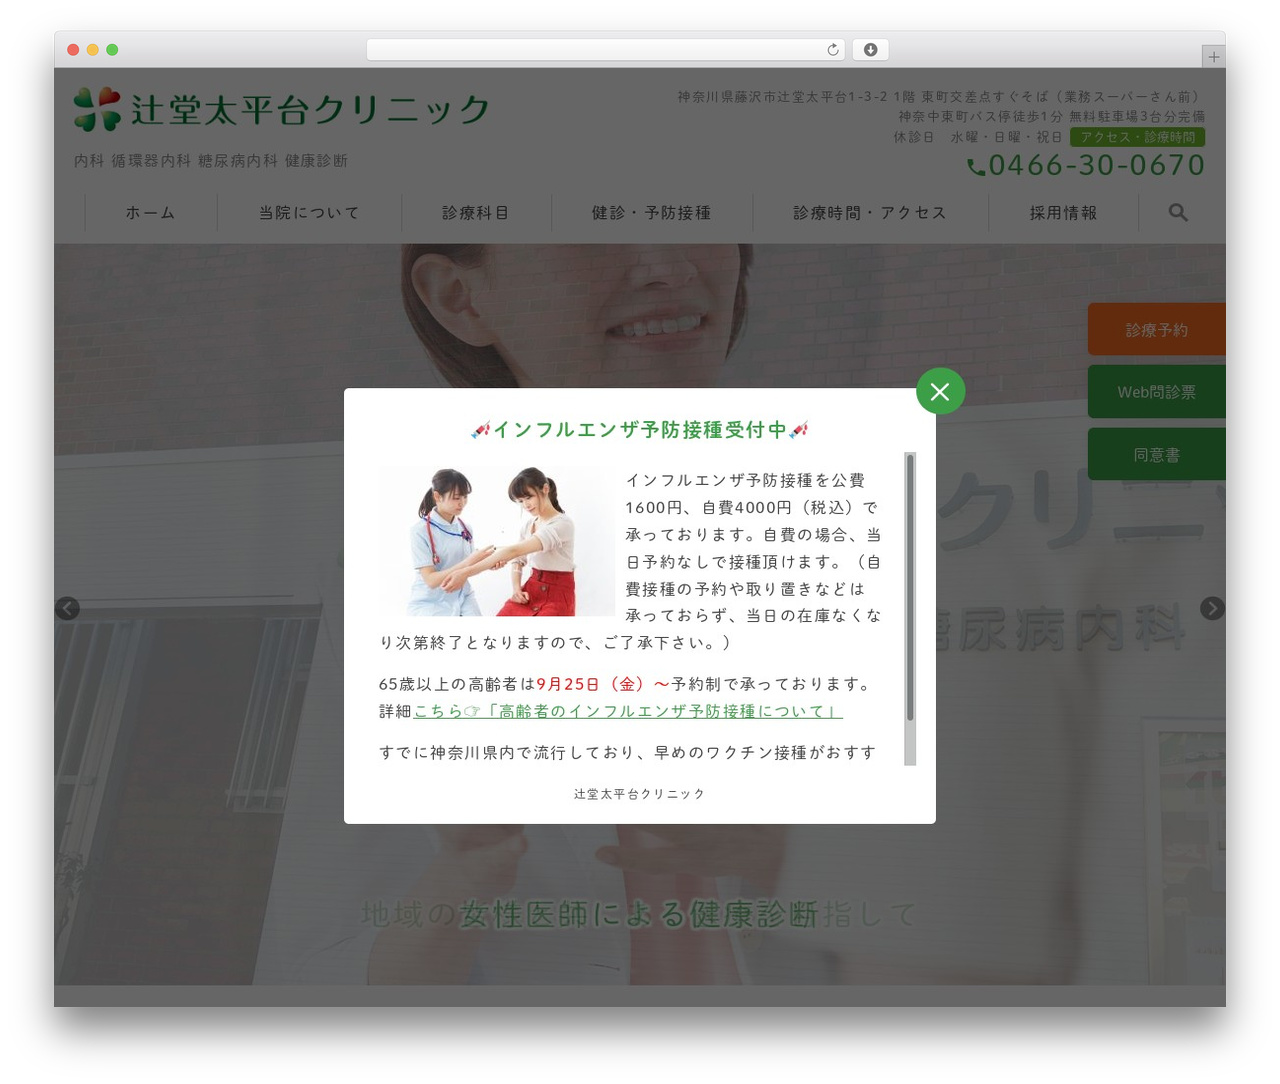The image size is (1280, 1084).
Task: Close the influenza vaccination popup
Action: [940, 391]
